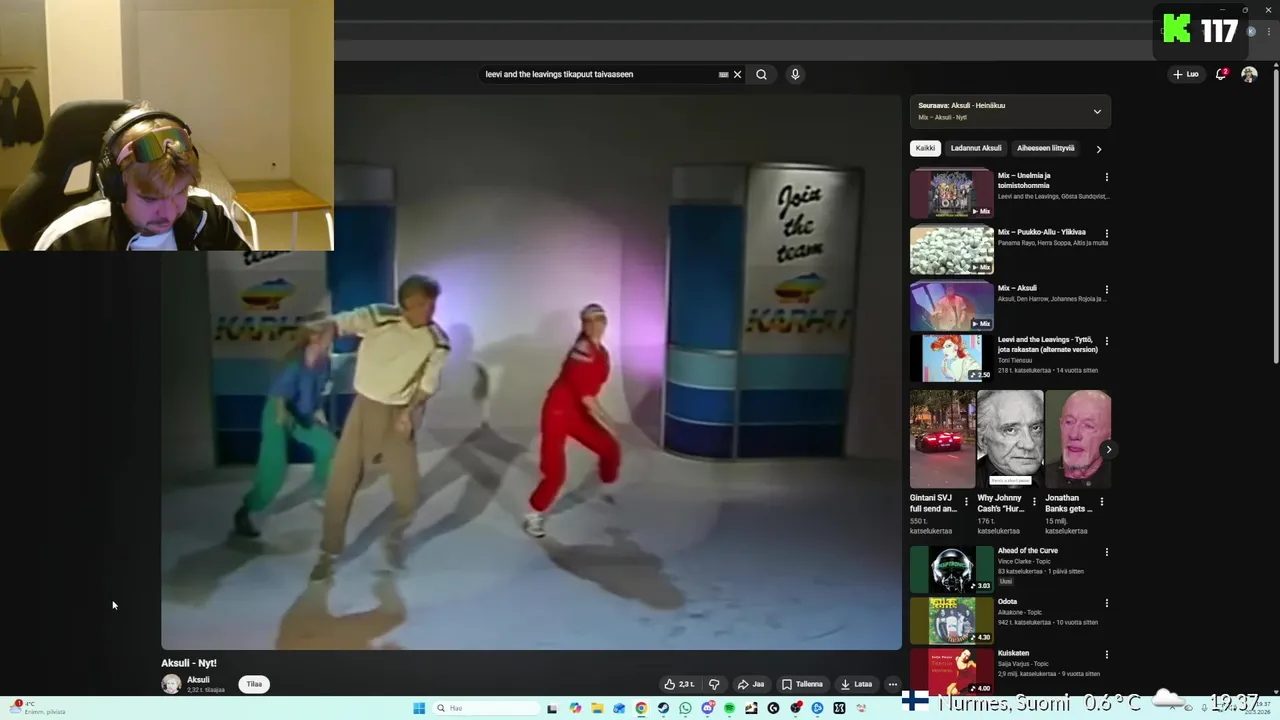Start voice search with microphone icon

pos(795,74)
